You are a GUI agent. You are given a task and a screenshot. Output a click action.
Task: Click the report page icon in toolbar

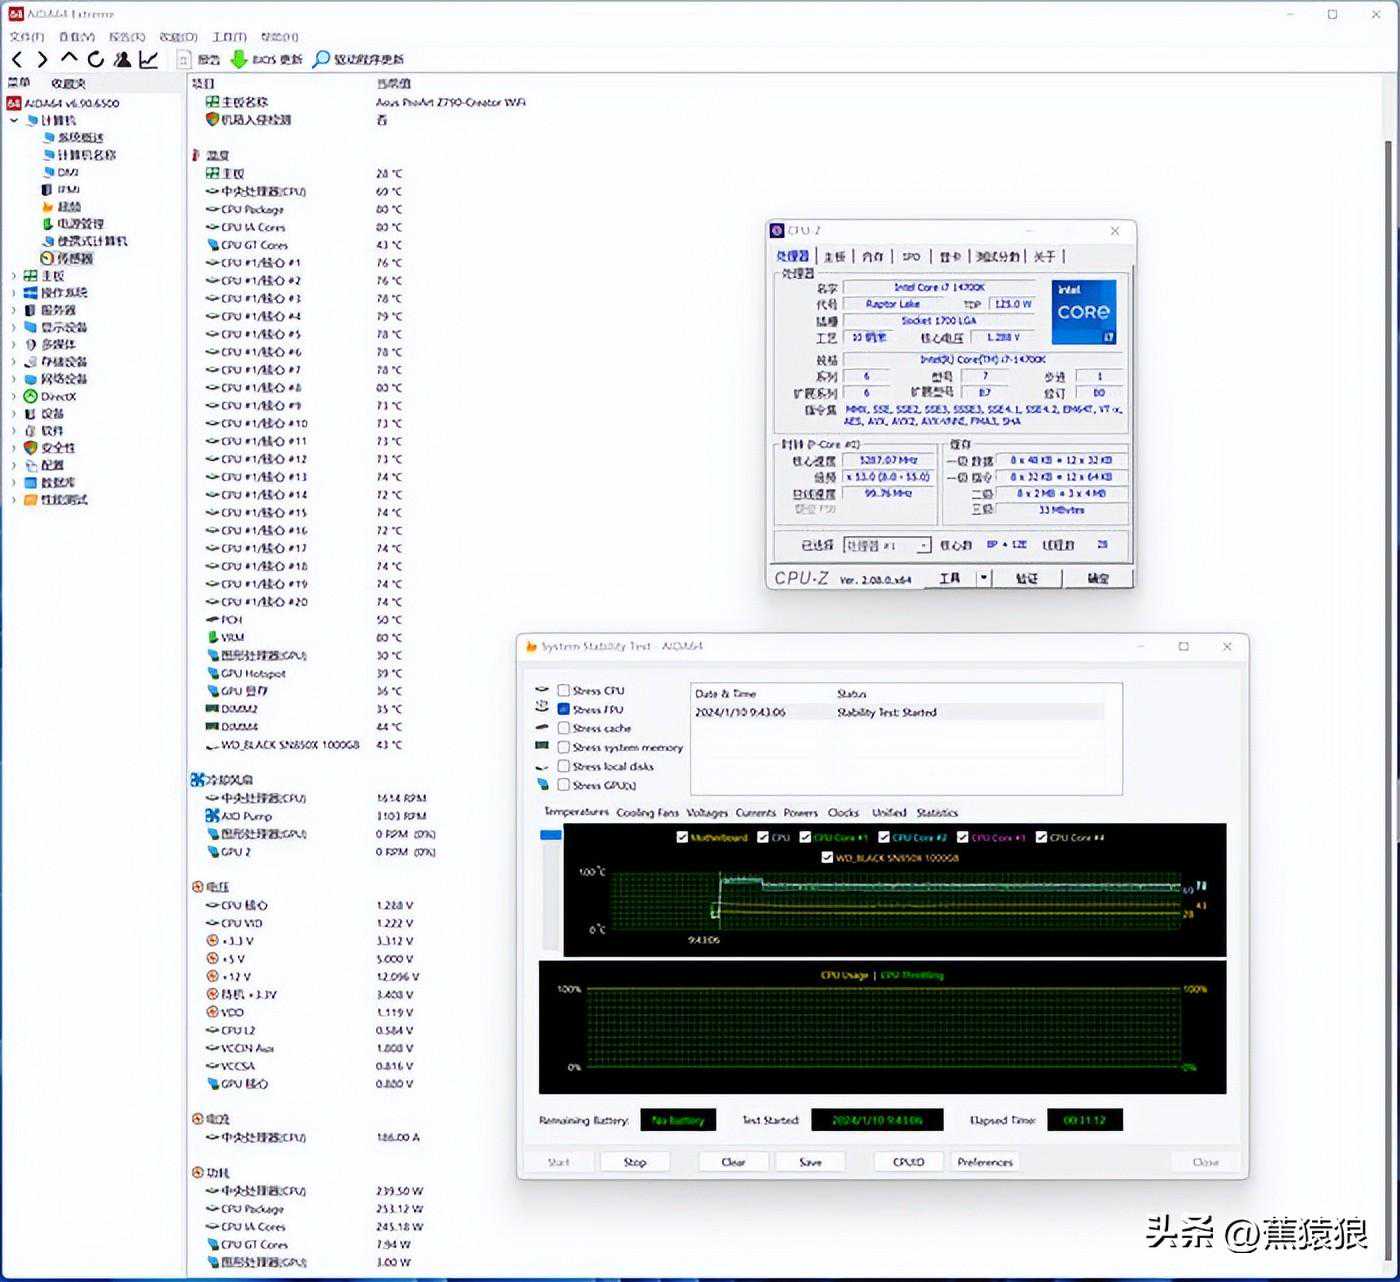(x=184, y=59)
